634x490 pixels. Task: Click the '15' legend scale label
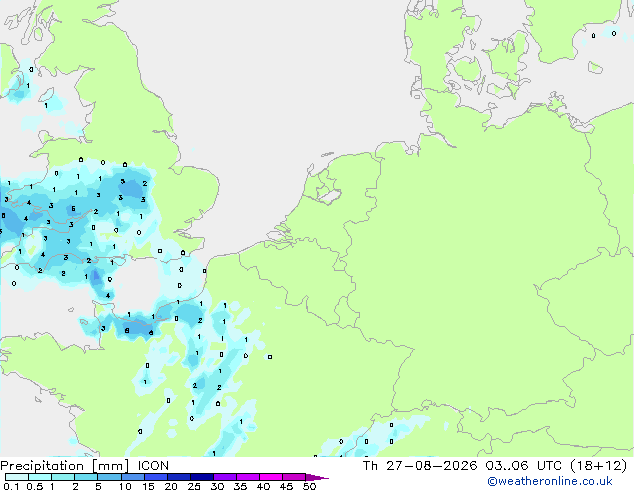click(148, 486)
